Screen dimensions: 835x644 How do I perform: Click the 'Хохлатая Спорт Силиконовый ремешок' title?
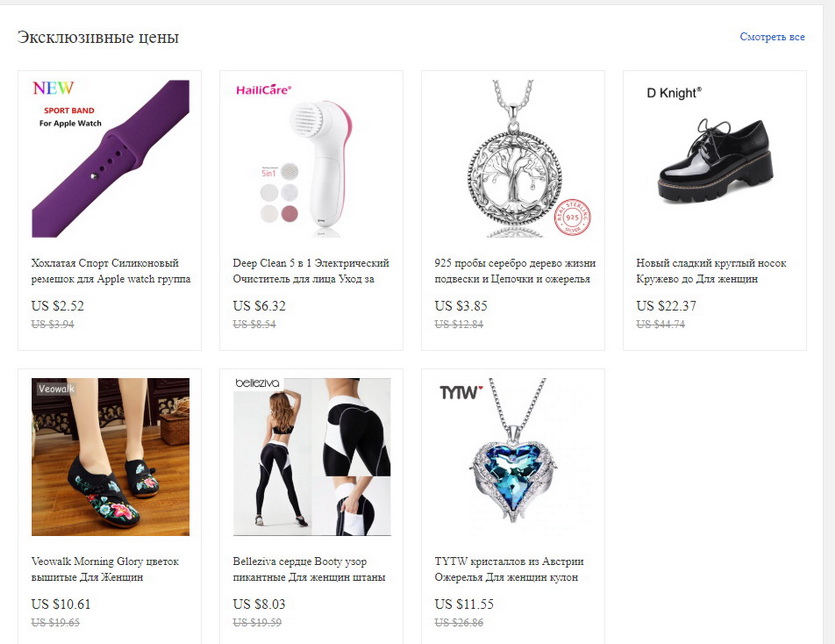(x=111, y=271)
